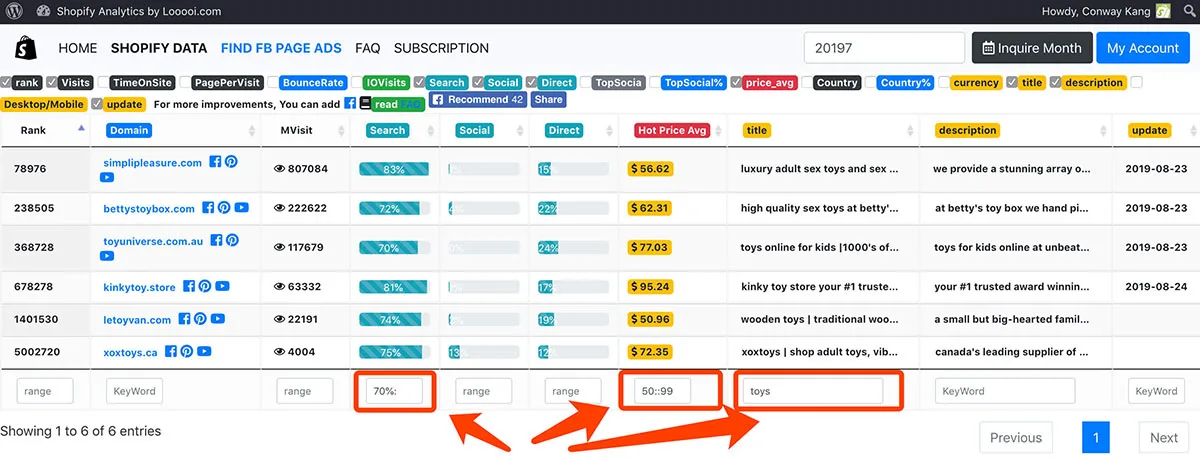The height and width of the screenshot is (459, 1200).
Task: Toggle the Search column checkbox
Action: click(421, 83)
